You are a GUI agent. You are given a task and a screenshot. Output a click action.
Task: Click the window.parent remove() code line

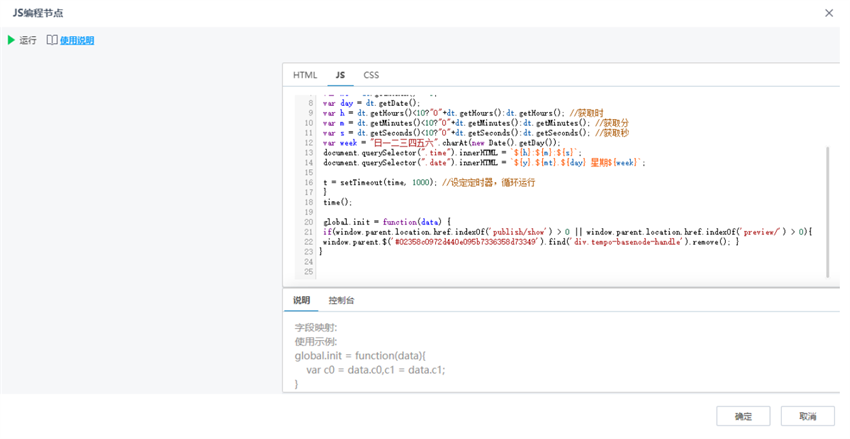coord(530,242)
